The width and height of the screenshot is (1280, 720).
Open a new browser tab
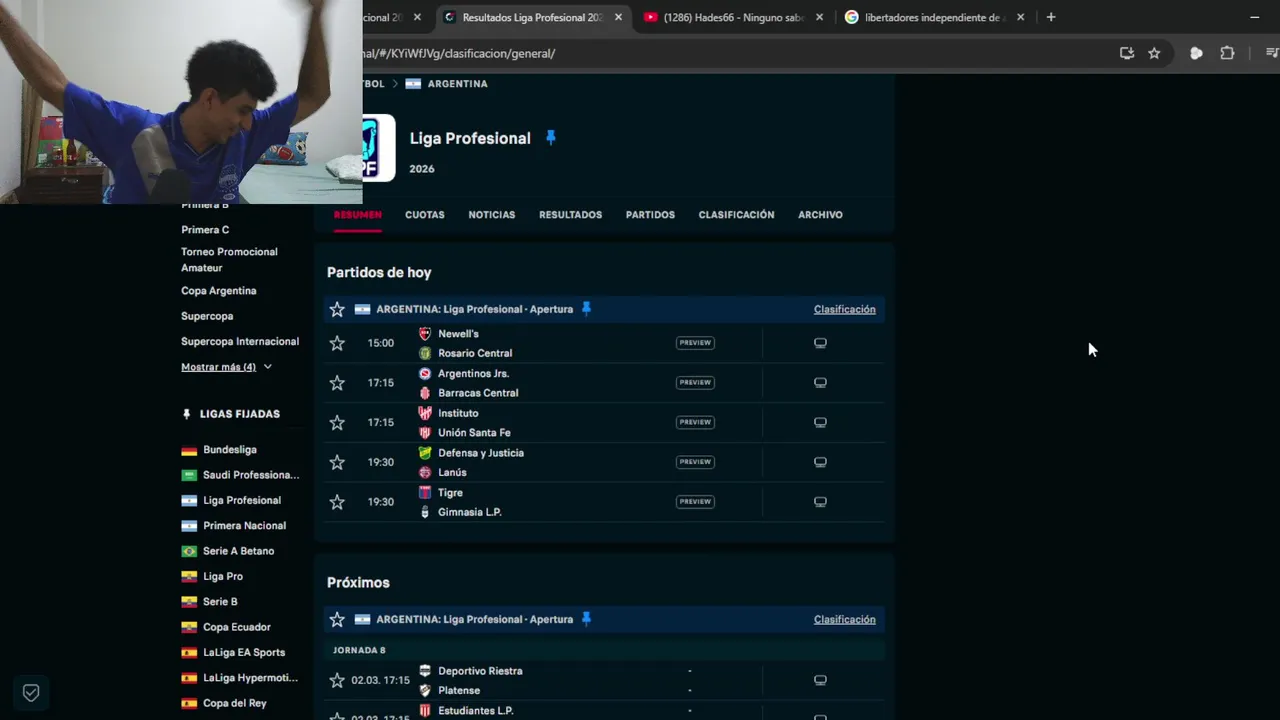[1050, 17]
